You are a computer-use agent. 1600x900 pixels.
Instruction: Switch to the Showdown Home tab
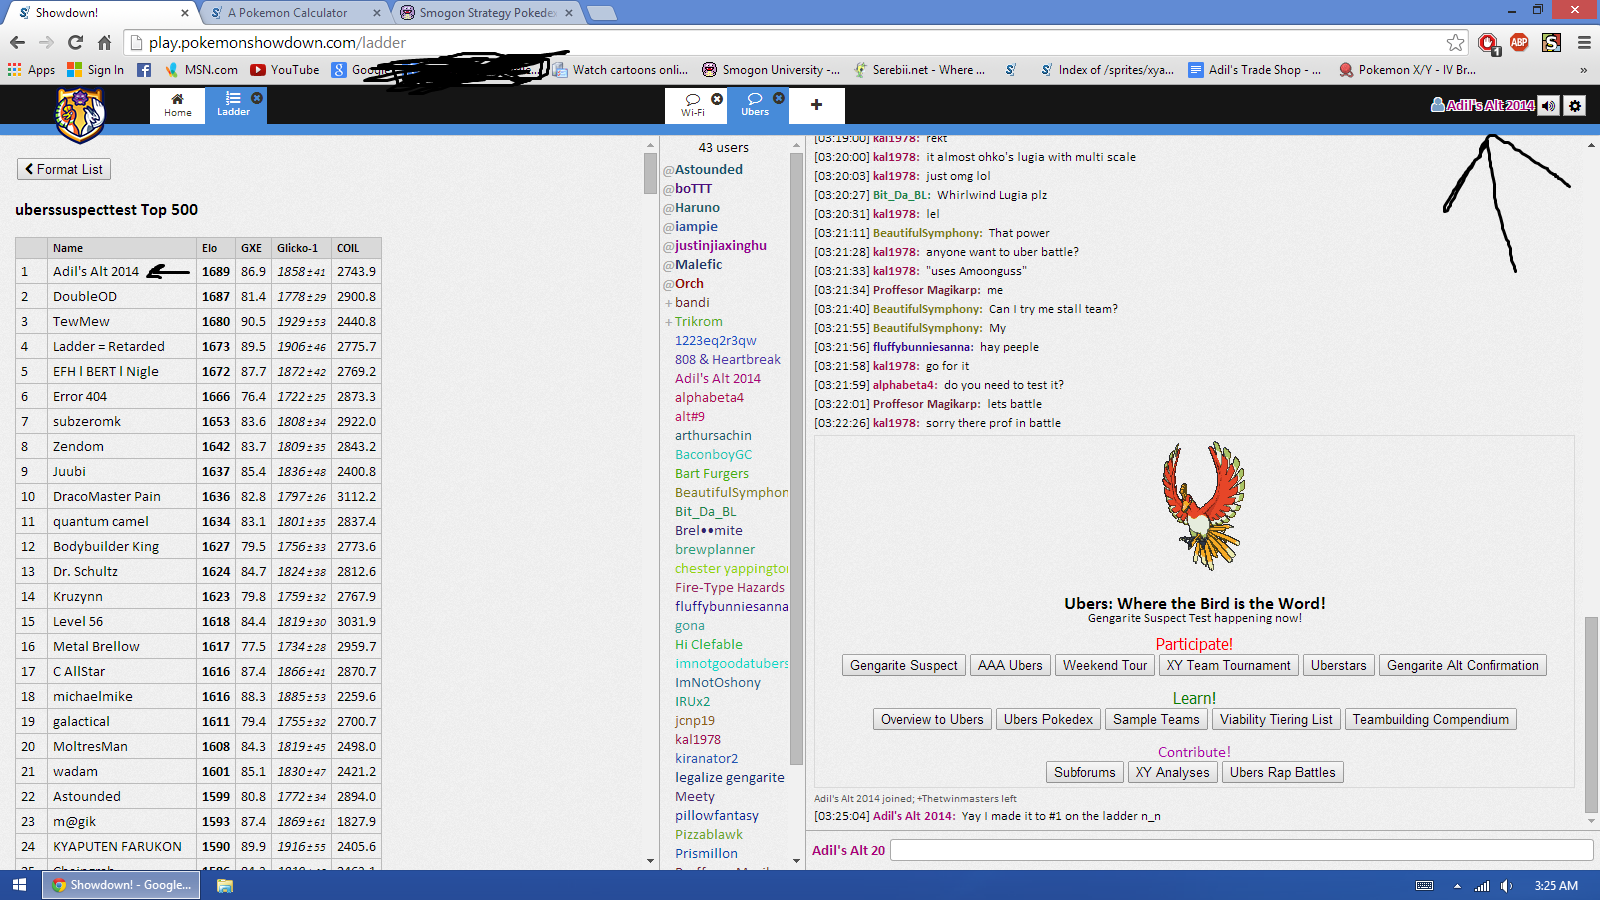(178, 105)
